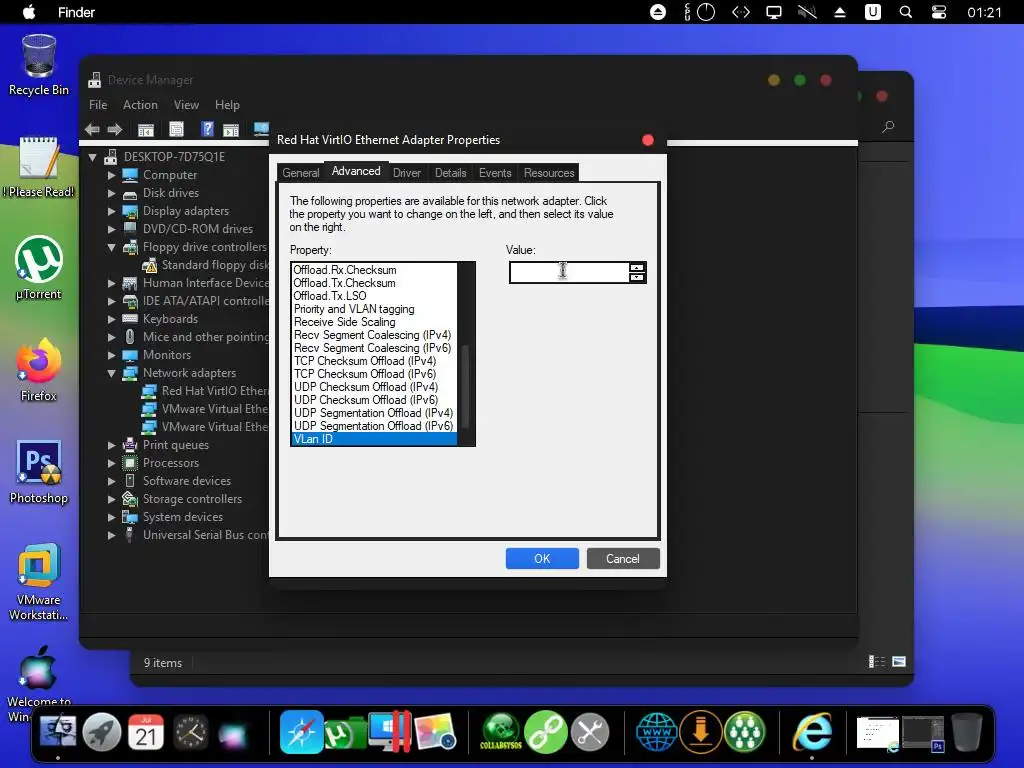Click the Back arrow in Device Manager toolbar
This screenshot has height=768, width=1024.
pos(92,129)
